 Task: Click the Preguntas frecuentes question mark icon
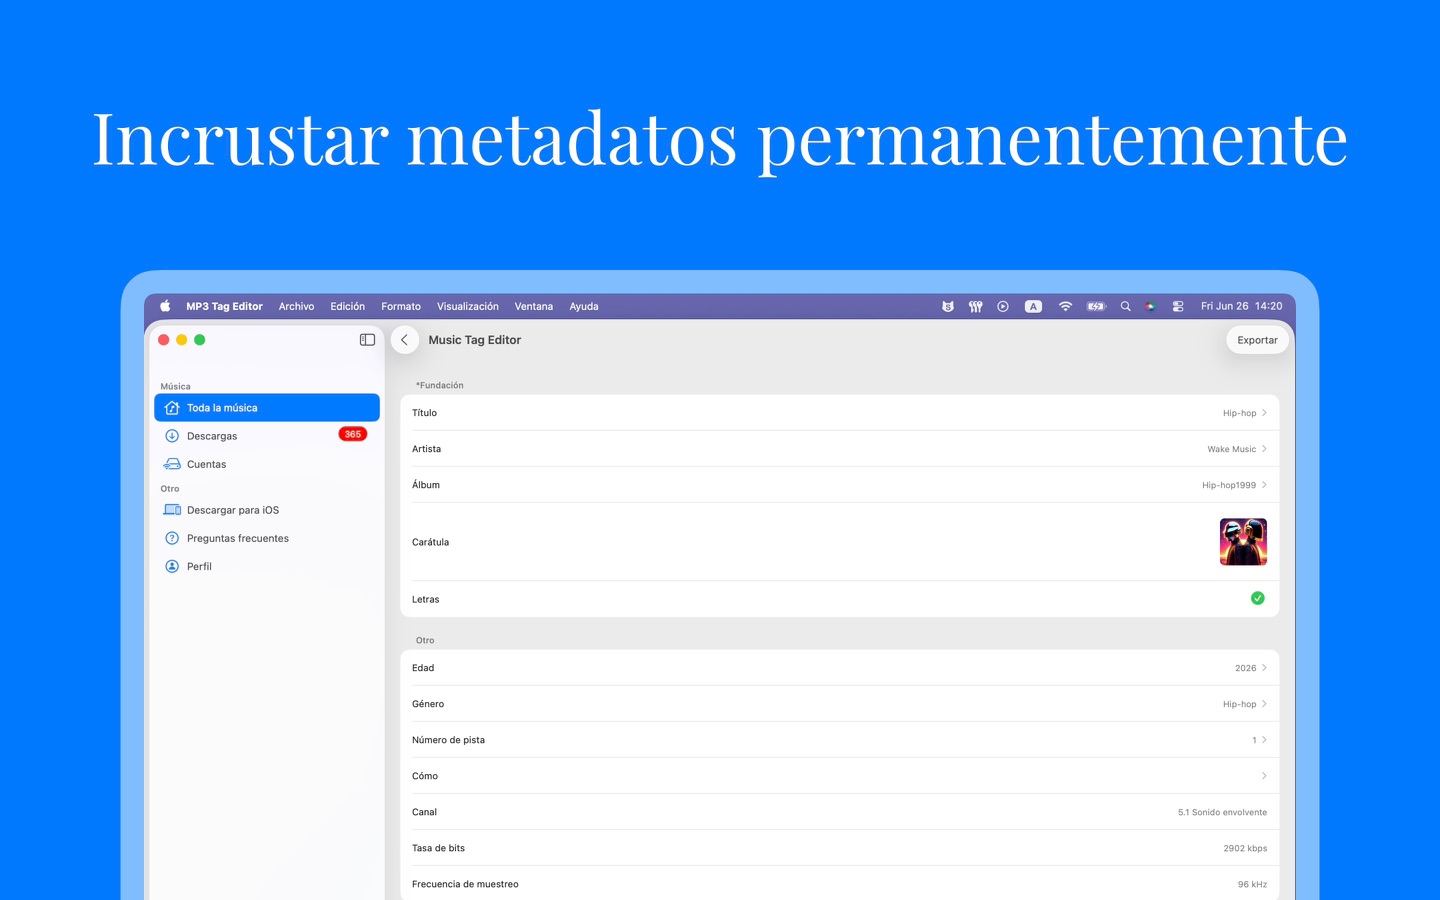pos(172,538)
